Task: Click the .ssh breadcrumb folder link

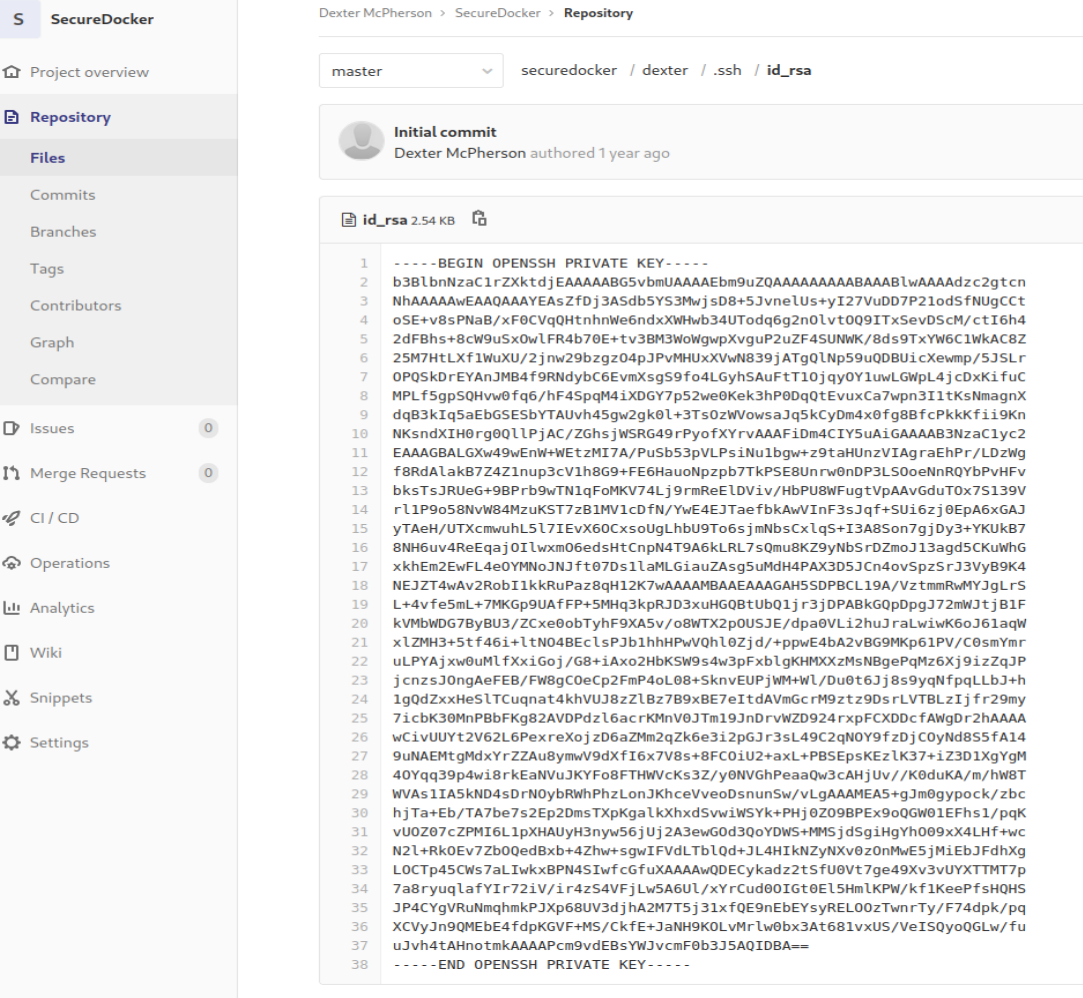Action: tap(726, 70)
